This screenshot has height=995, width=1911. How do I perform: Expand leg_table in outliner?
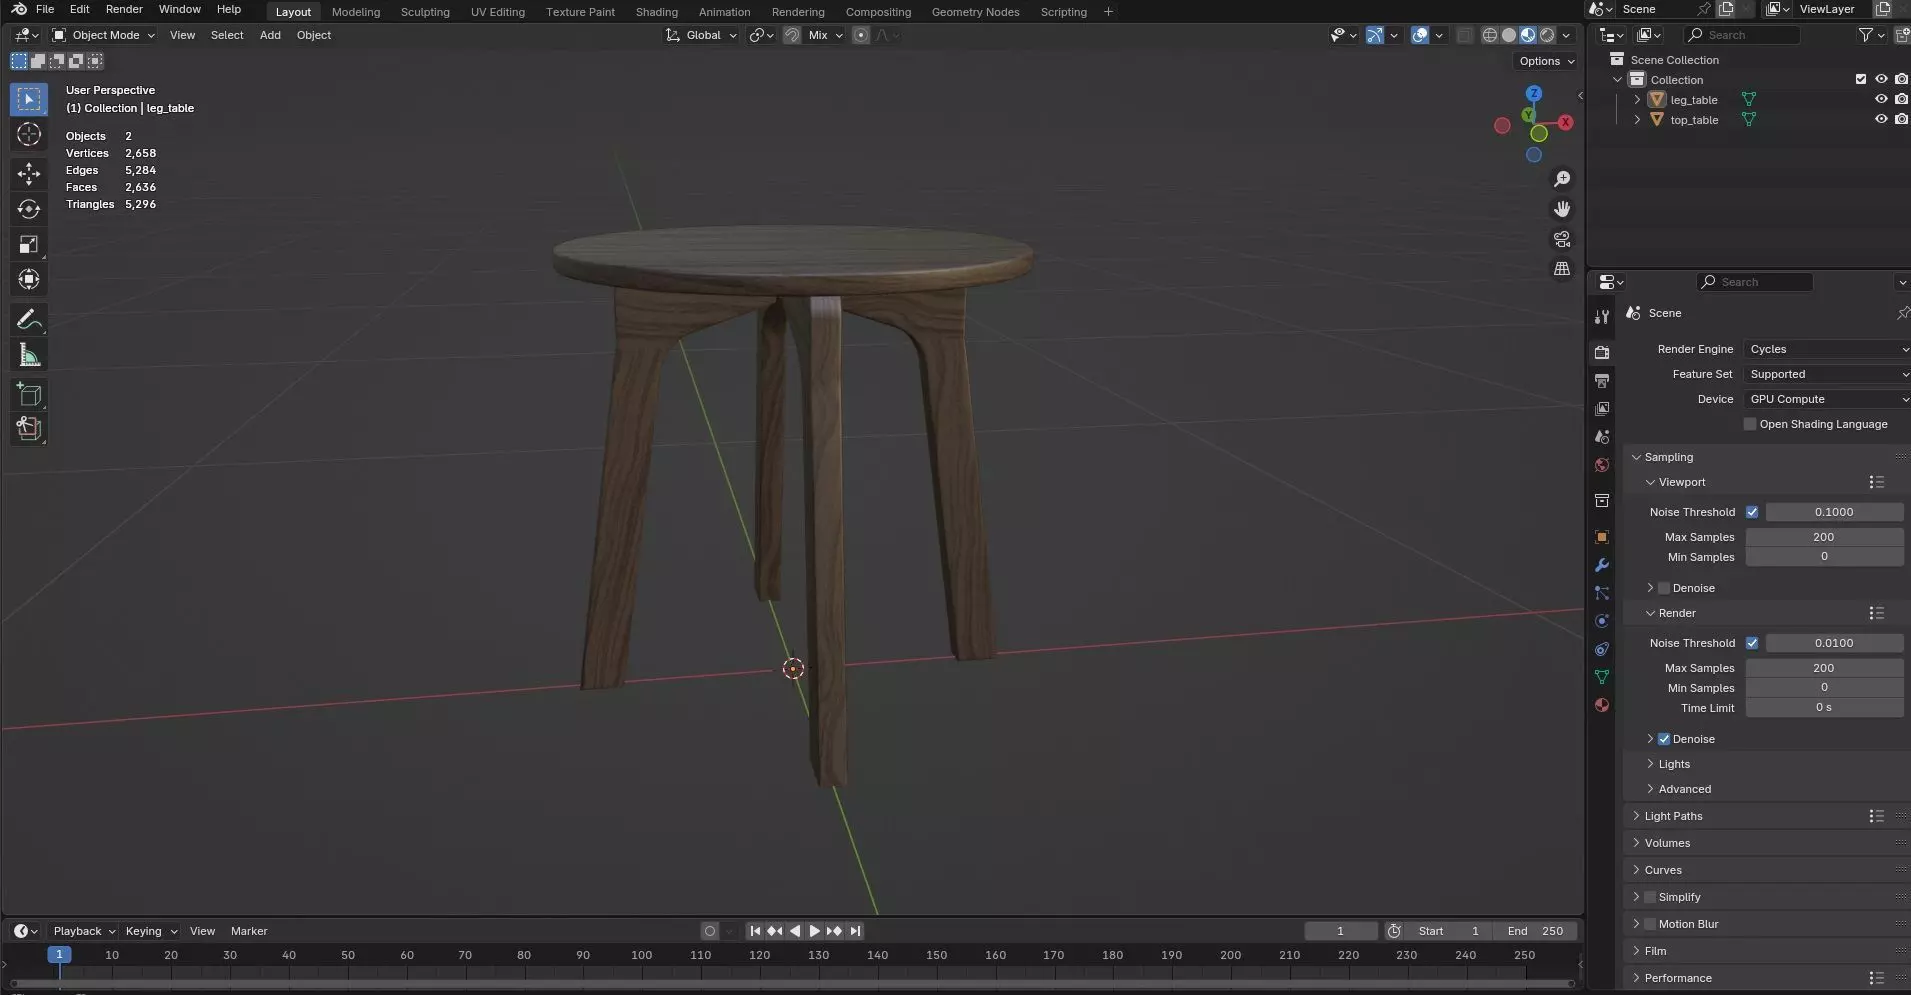pyautogui.click(x=1637, y=99)
